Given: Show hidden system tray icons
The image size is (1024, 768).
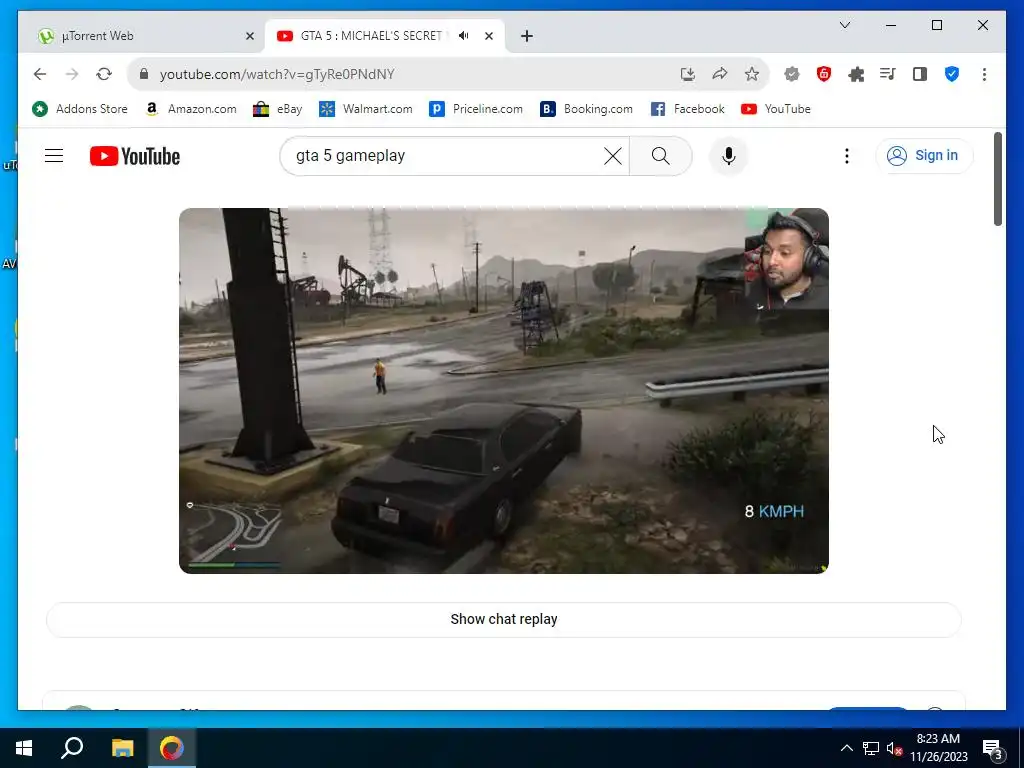Looking at the screenshot, I should pos(846,748).
